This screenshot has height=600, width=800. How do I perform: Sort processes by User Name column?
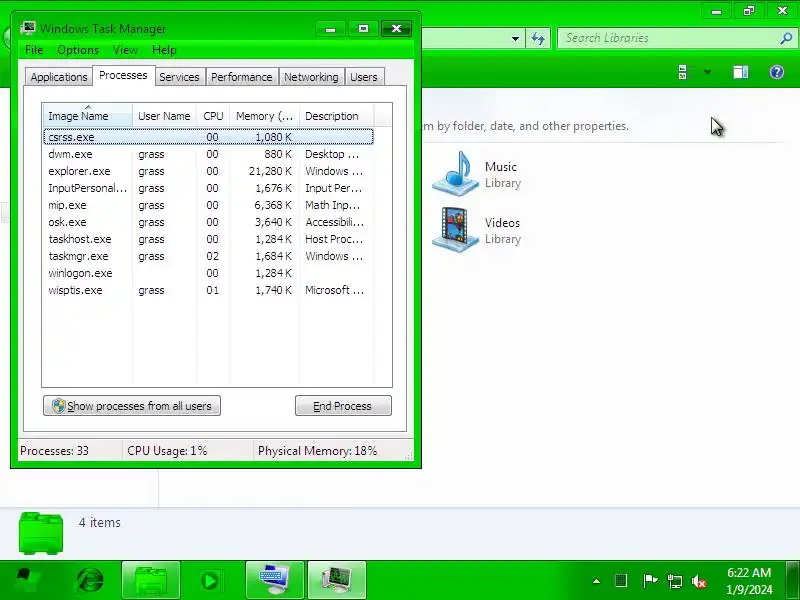coord(164,116)
